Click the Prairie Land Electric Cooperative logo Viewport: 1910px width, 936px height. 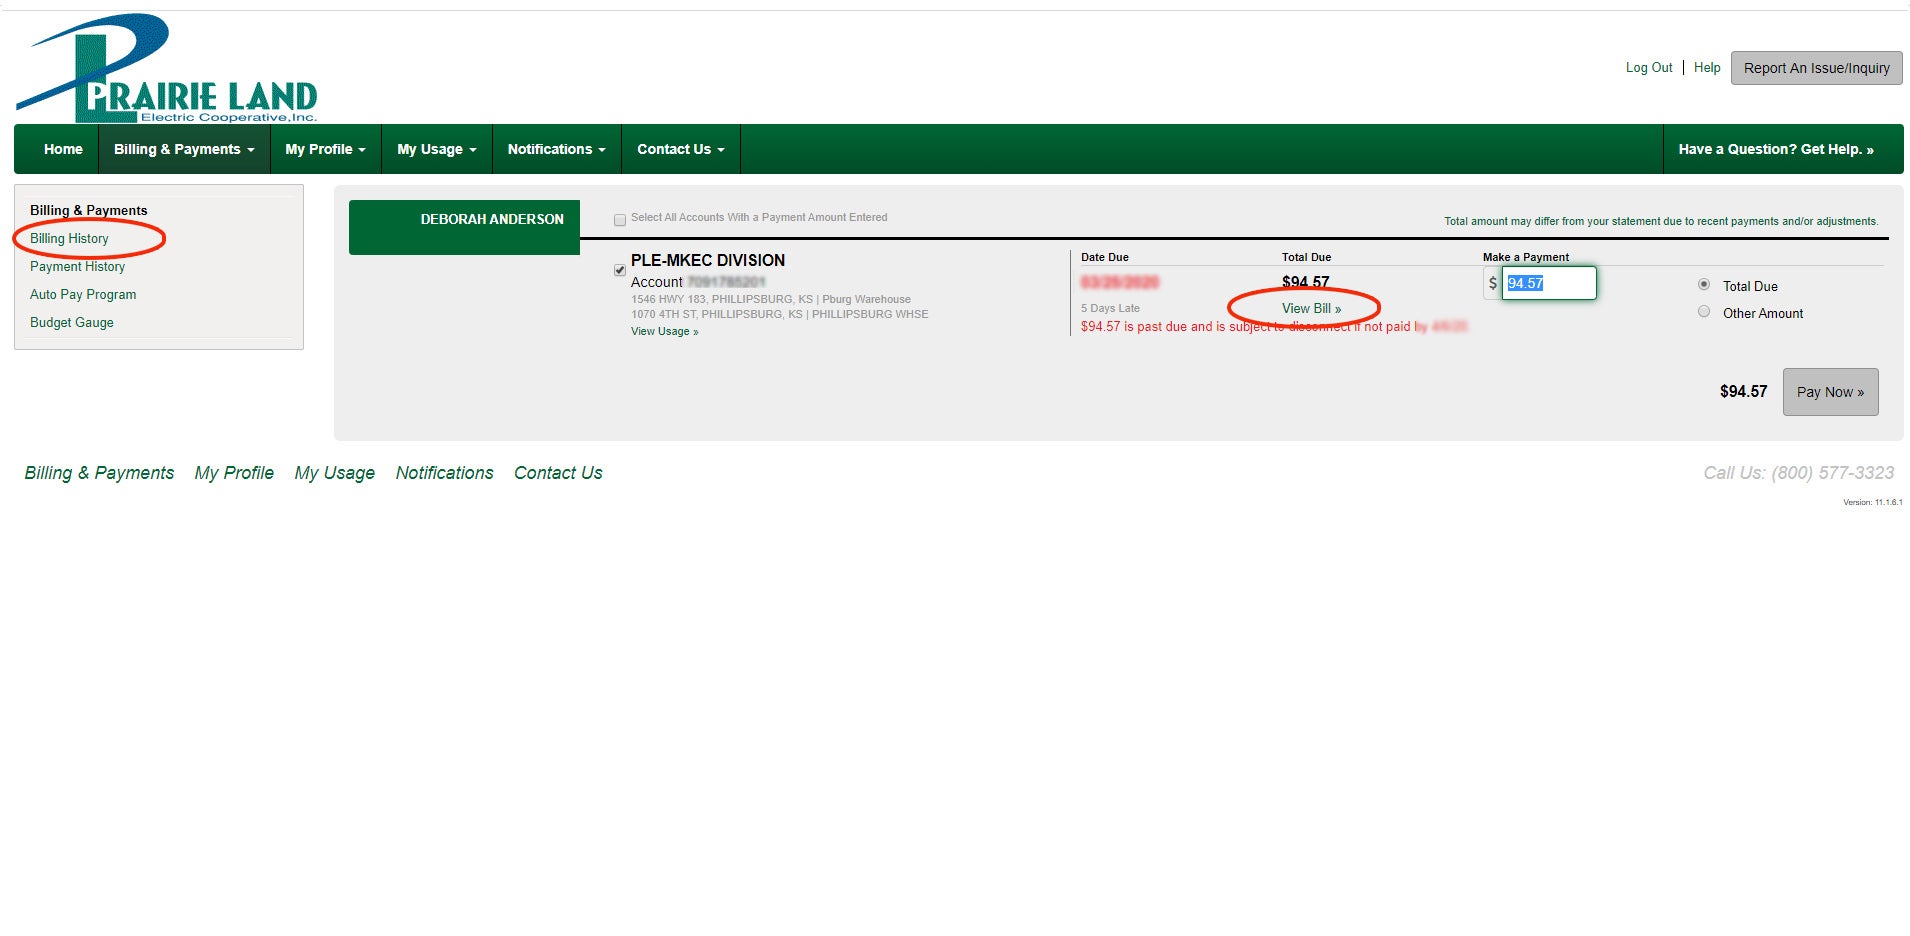coord(167,68)
